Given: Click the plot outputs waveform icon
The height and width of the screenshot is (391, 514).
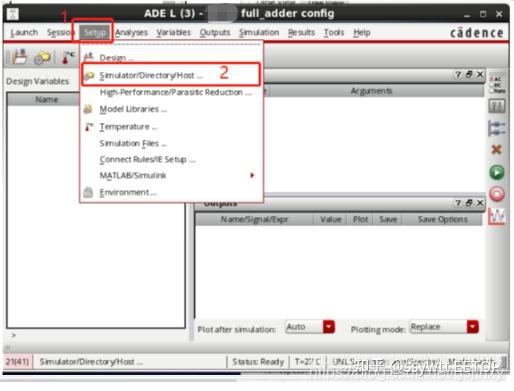Looking at the screenshot, I should coord(497,217).
